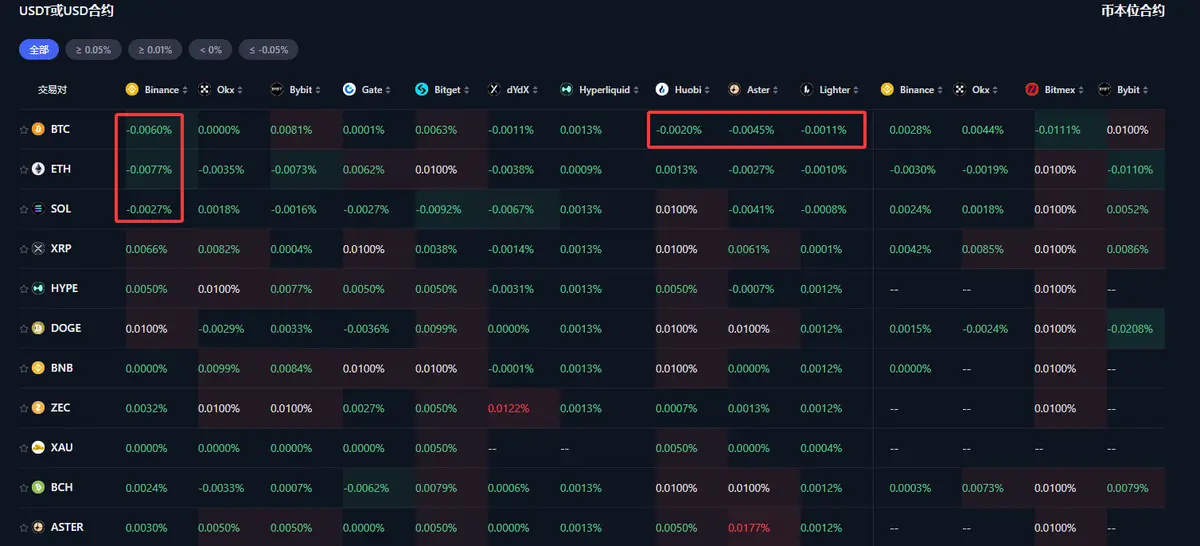Click the XRP coin icon
The image size is (1200, 546).
point(39,249)
